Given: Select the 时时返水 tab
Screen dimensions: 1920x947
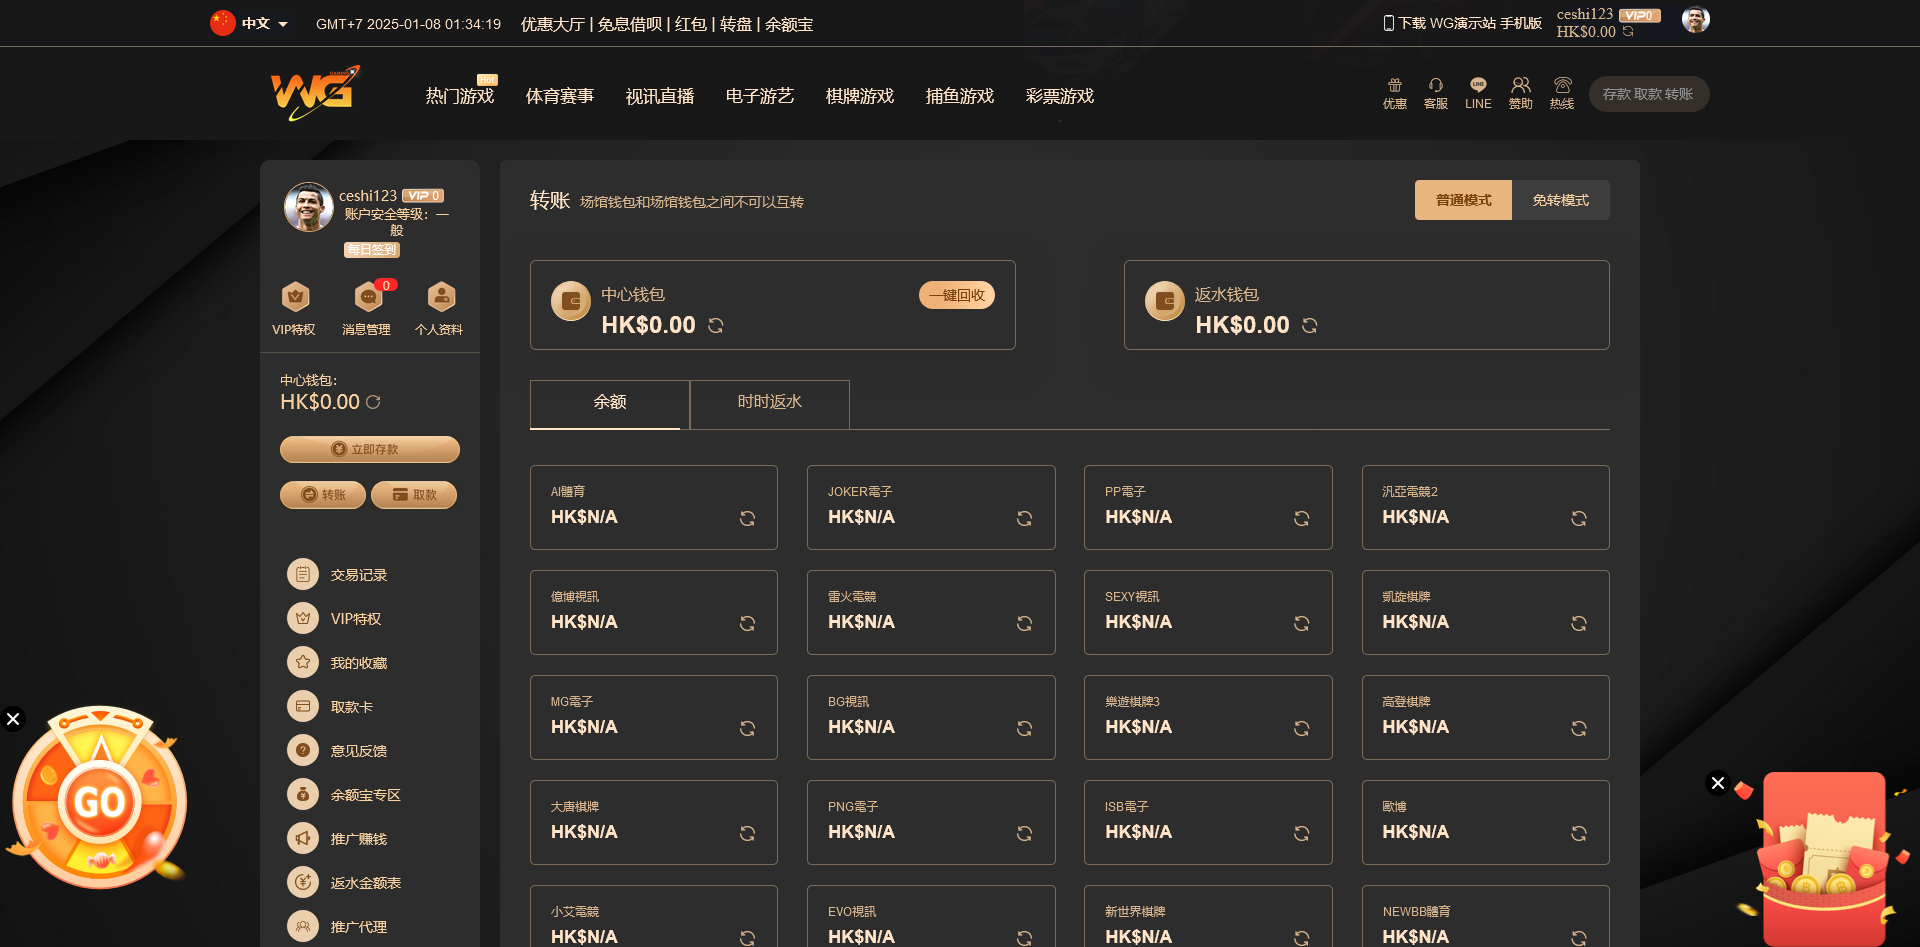Looking at the screenshot, I should point(769,402).
